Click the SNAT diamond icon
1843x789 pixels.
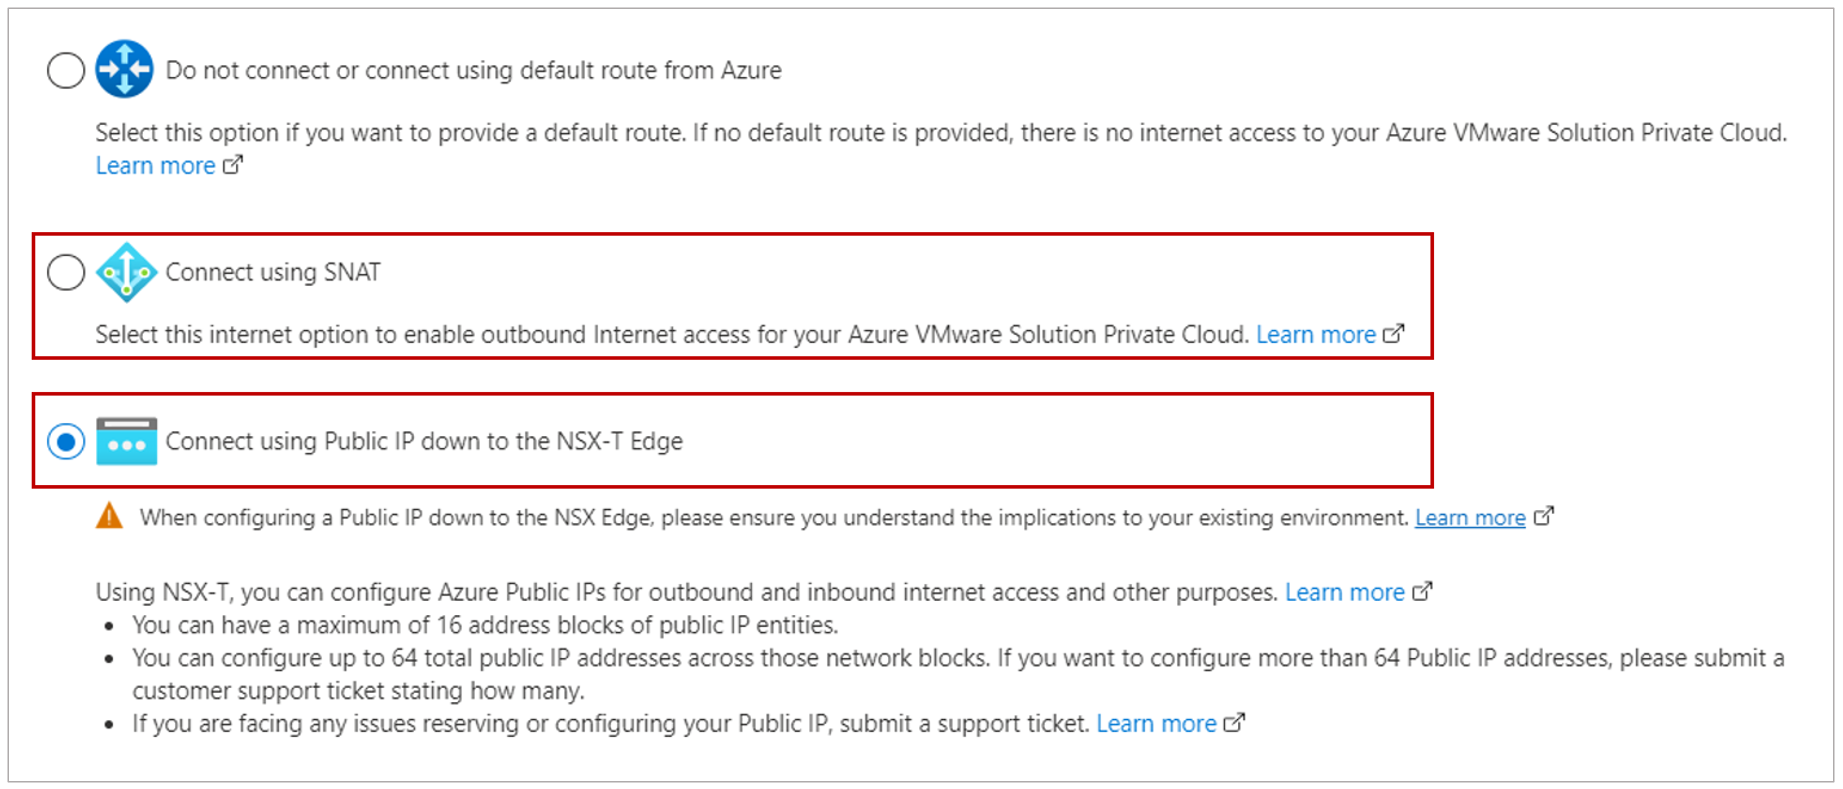click(126, 272)
